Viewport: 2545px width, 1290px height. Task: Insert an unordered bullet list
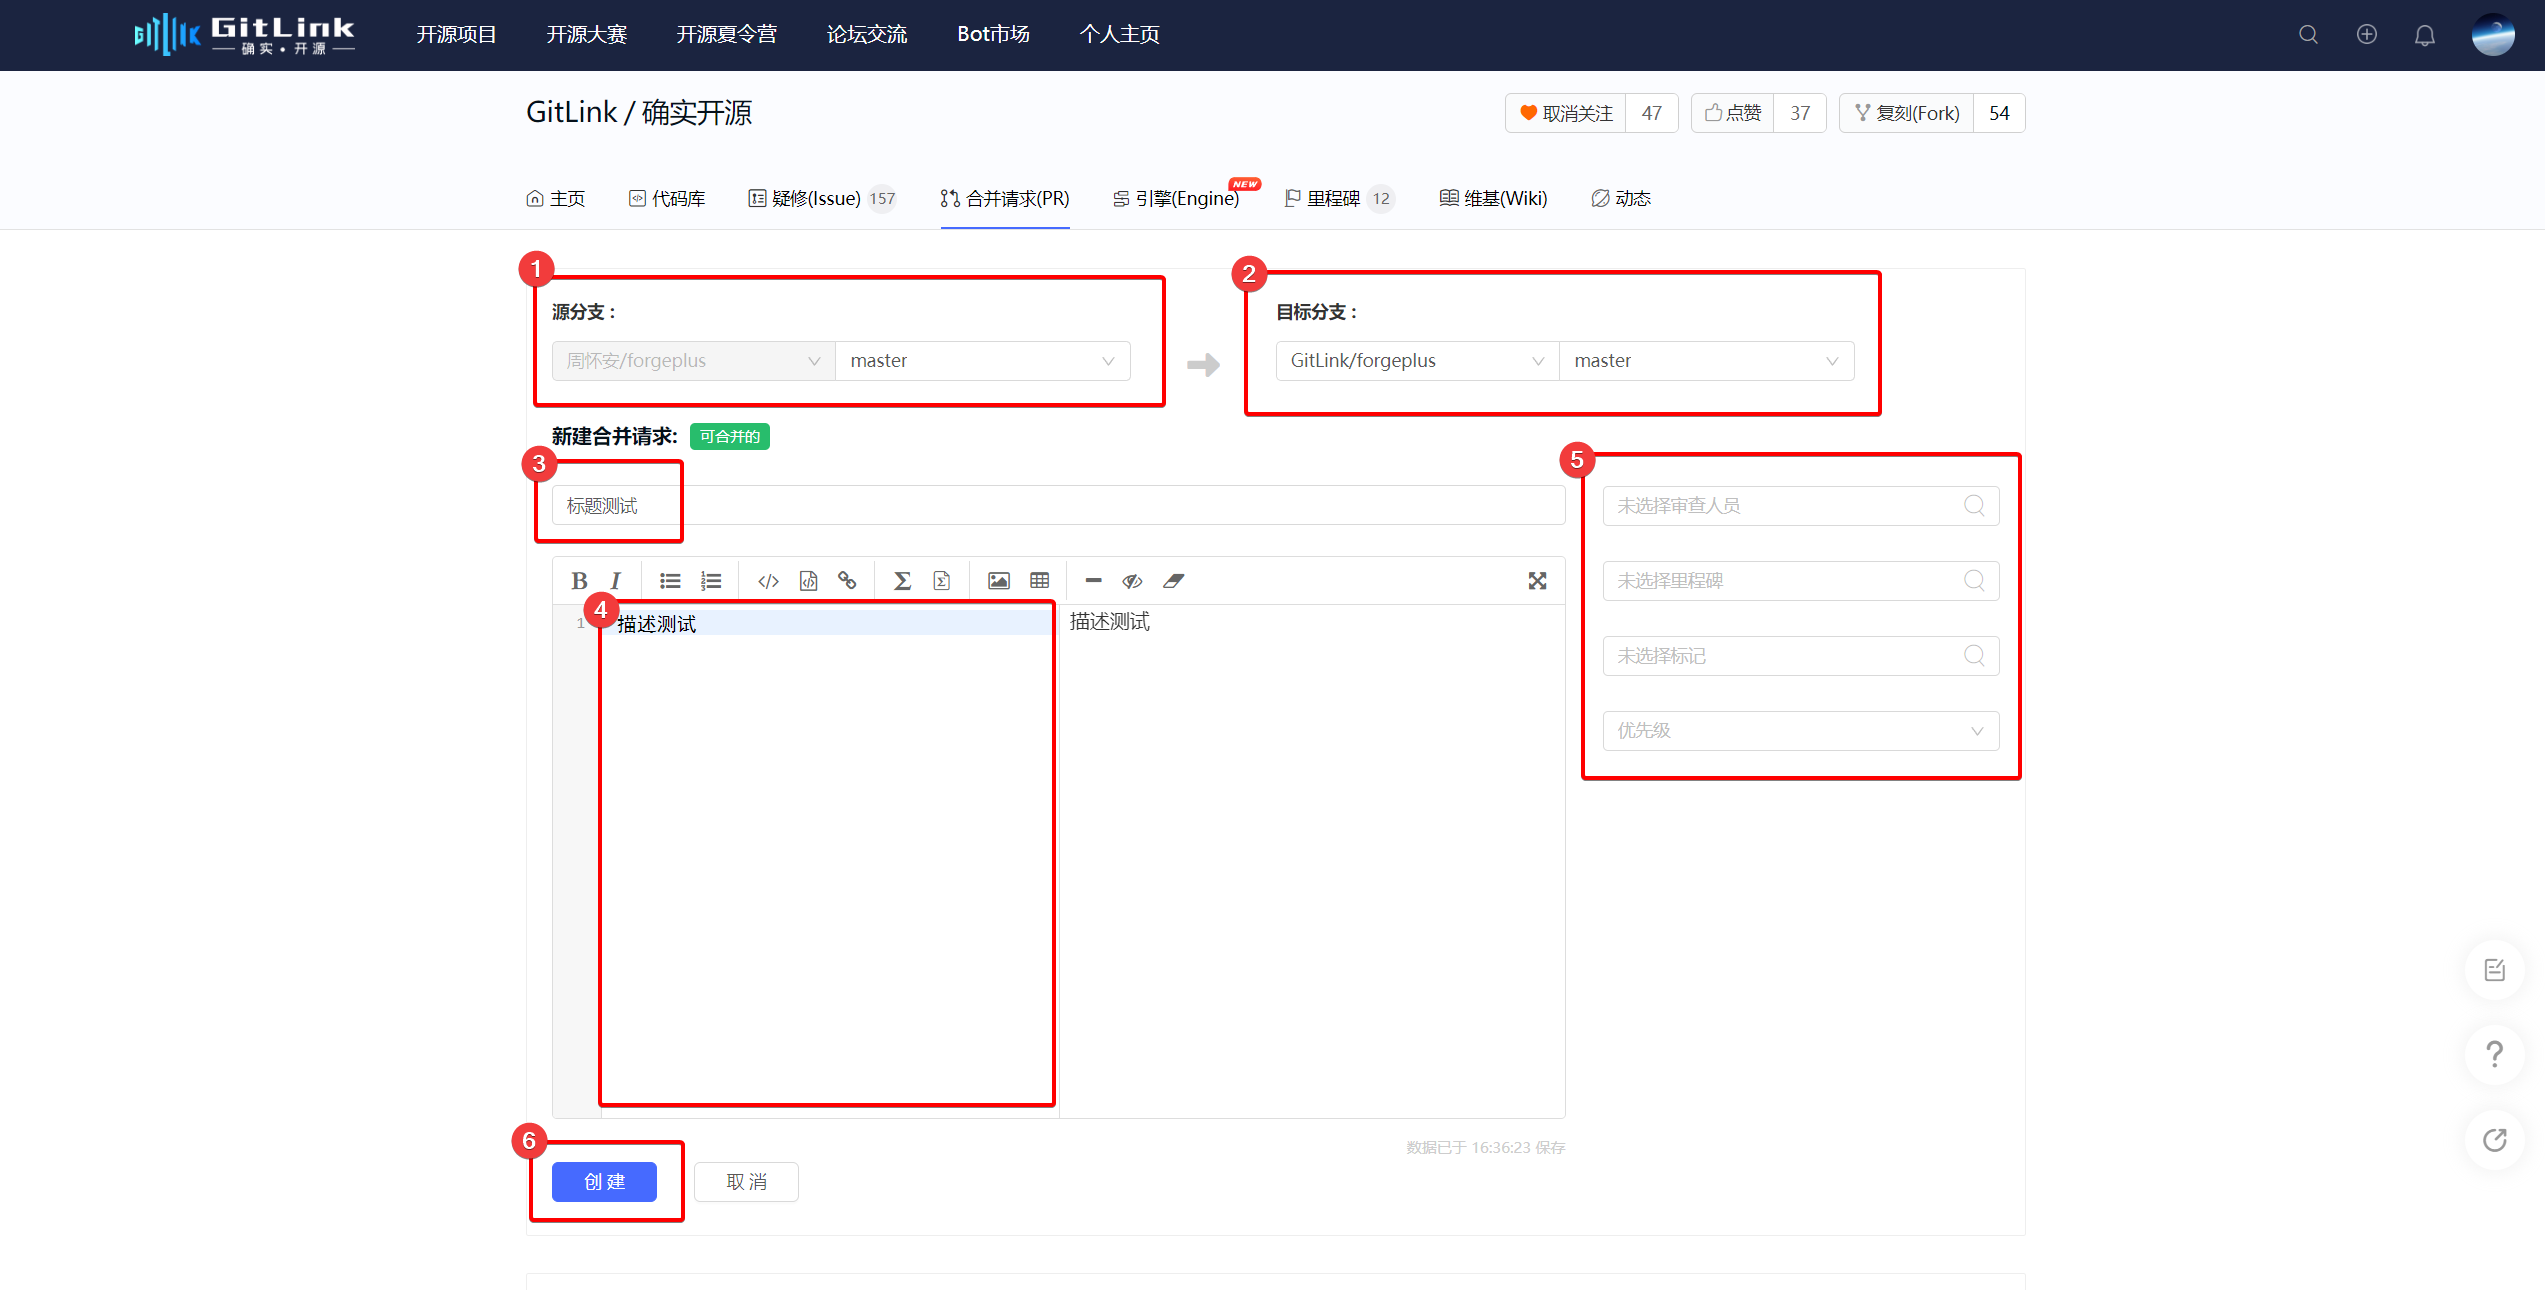(x=670, y=581)
